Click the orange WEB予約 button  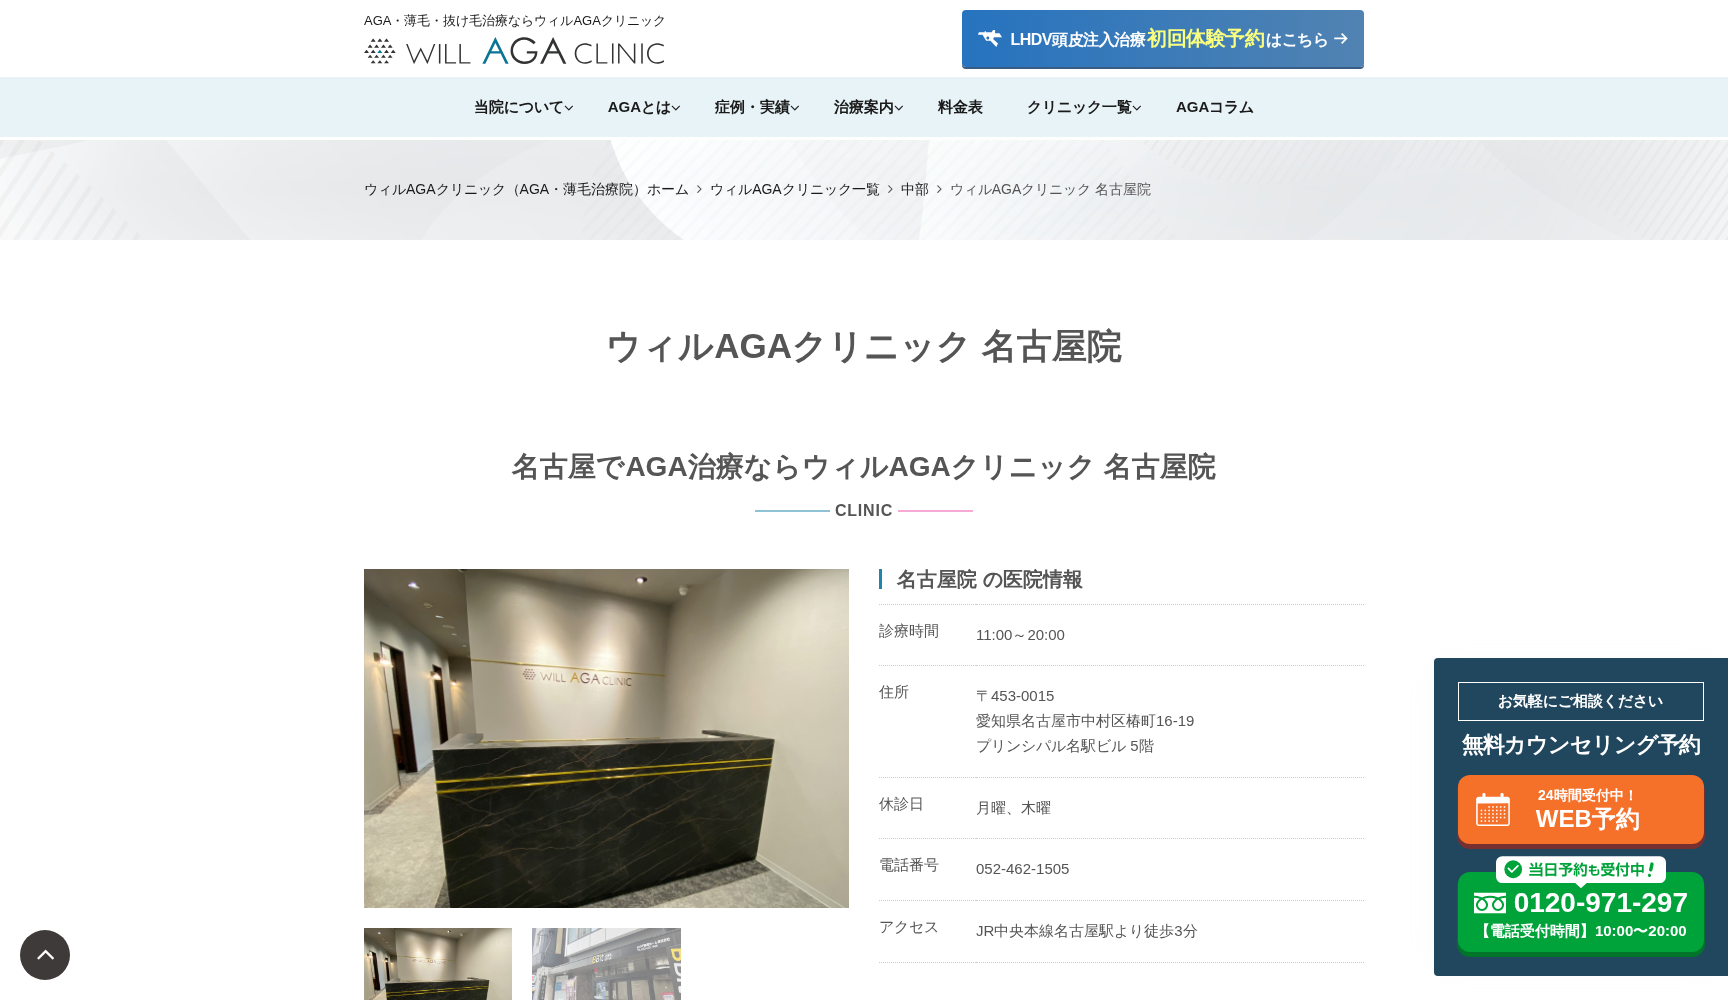pos(1581,809)
